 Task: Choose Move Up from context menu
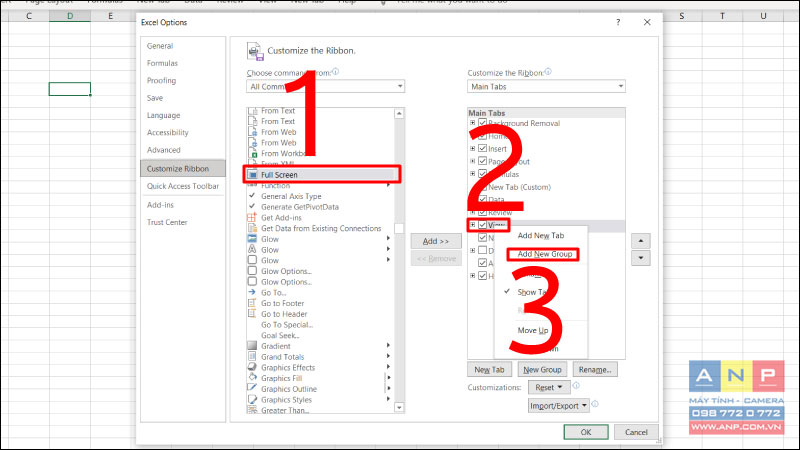[533, 330]
